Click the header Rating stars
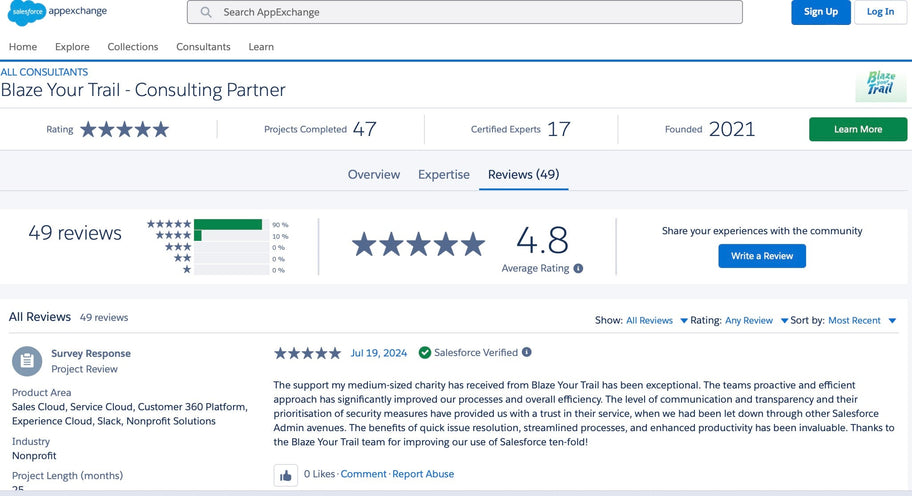 point(124,129)
